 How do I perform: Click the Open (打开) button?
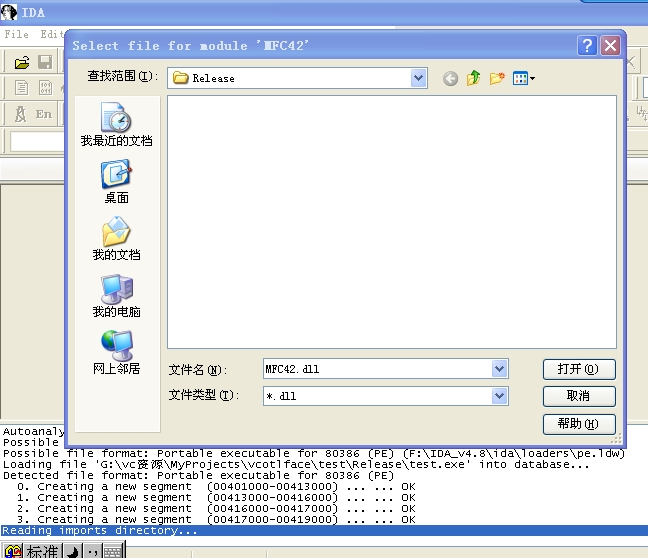pos(579,369)
